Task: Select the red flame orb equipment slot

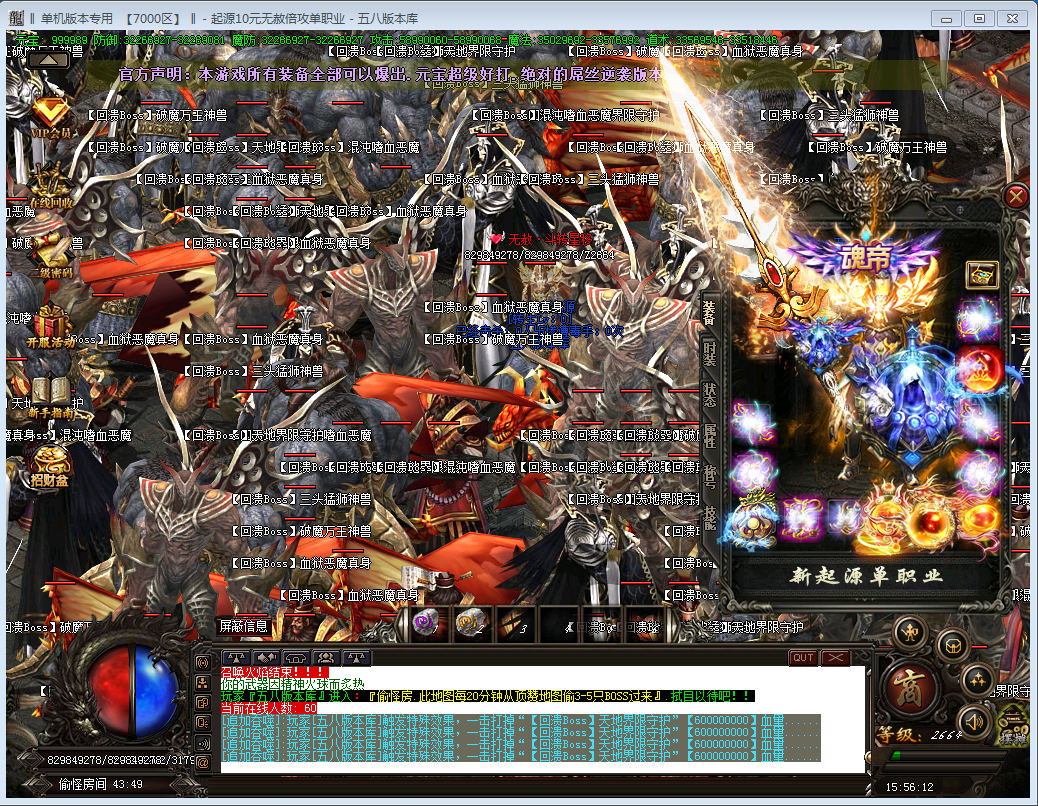Action: click(978, 369)
